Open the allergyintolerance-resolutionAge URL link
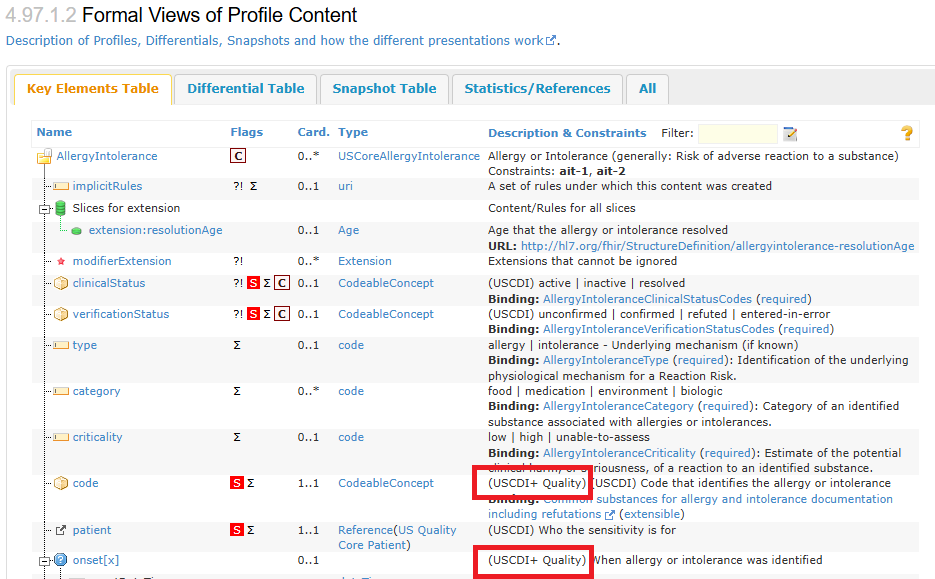The height and width of the screenshot is (579, 935). (717, 246)
